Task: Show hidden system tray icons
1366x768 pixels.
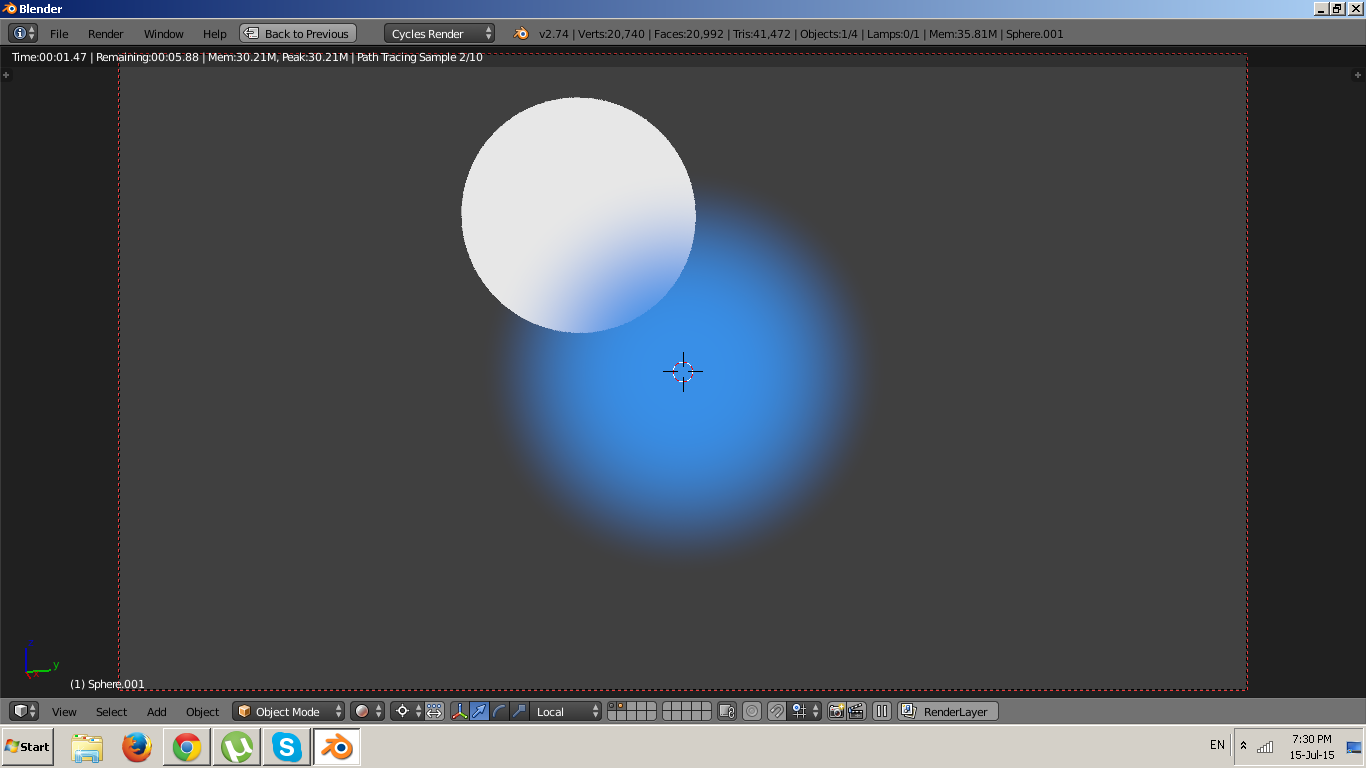Action: click(x=1243, y=746)
